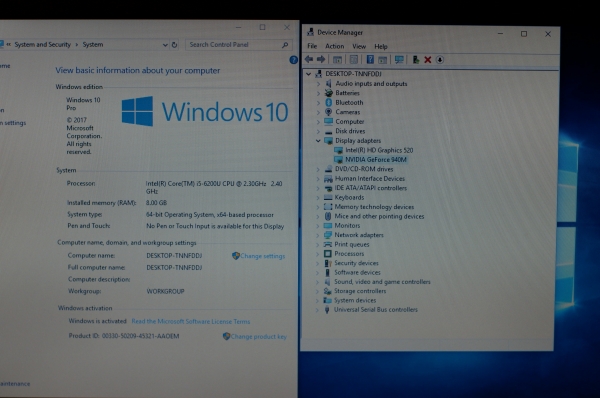The image size is (600, 398).
Task: Open Read the Microsoft Software License Terms link
Action: click(x=191, y=321)
